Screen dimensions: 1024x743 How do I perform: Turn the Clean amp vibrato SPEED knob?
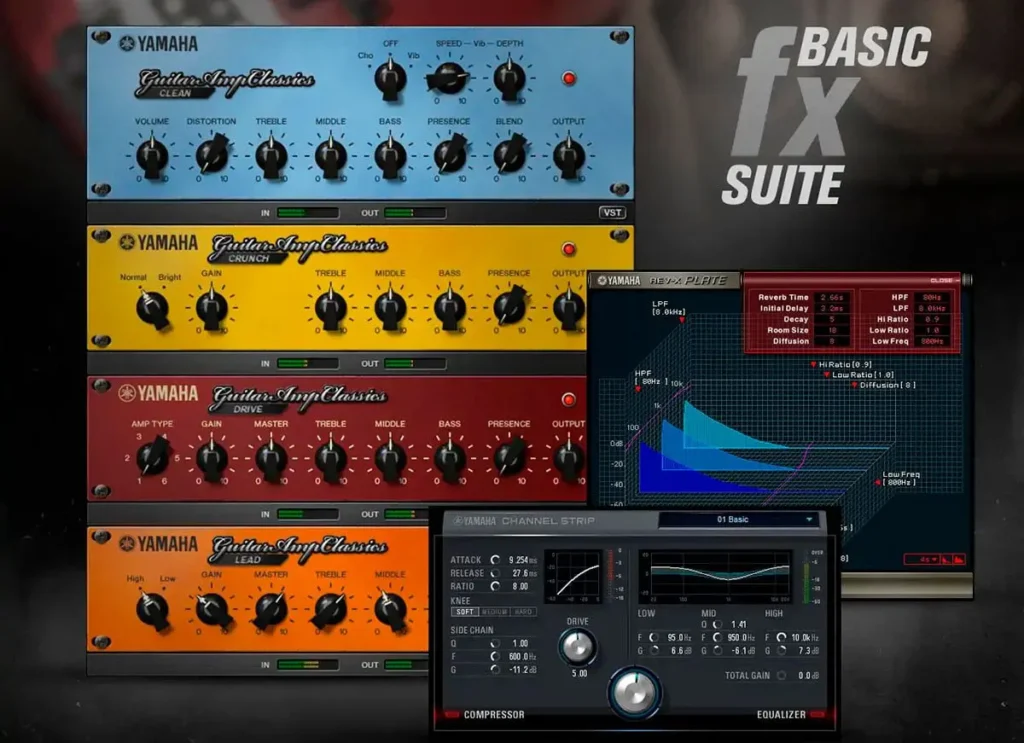pyautogui.click(x=449, y=79)
